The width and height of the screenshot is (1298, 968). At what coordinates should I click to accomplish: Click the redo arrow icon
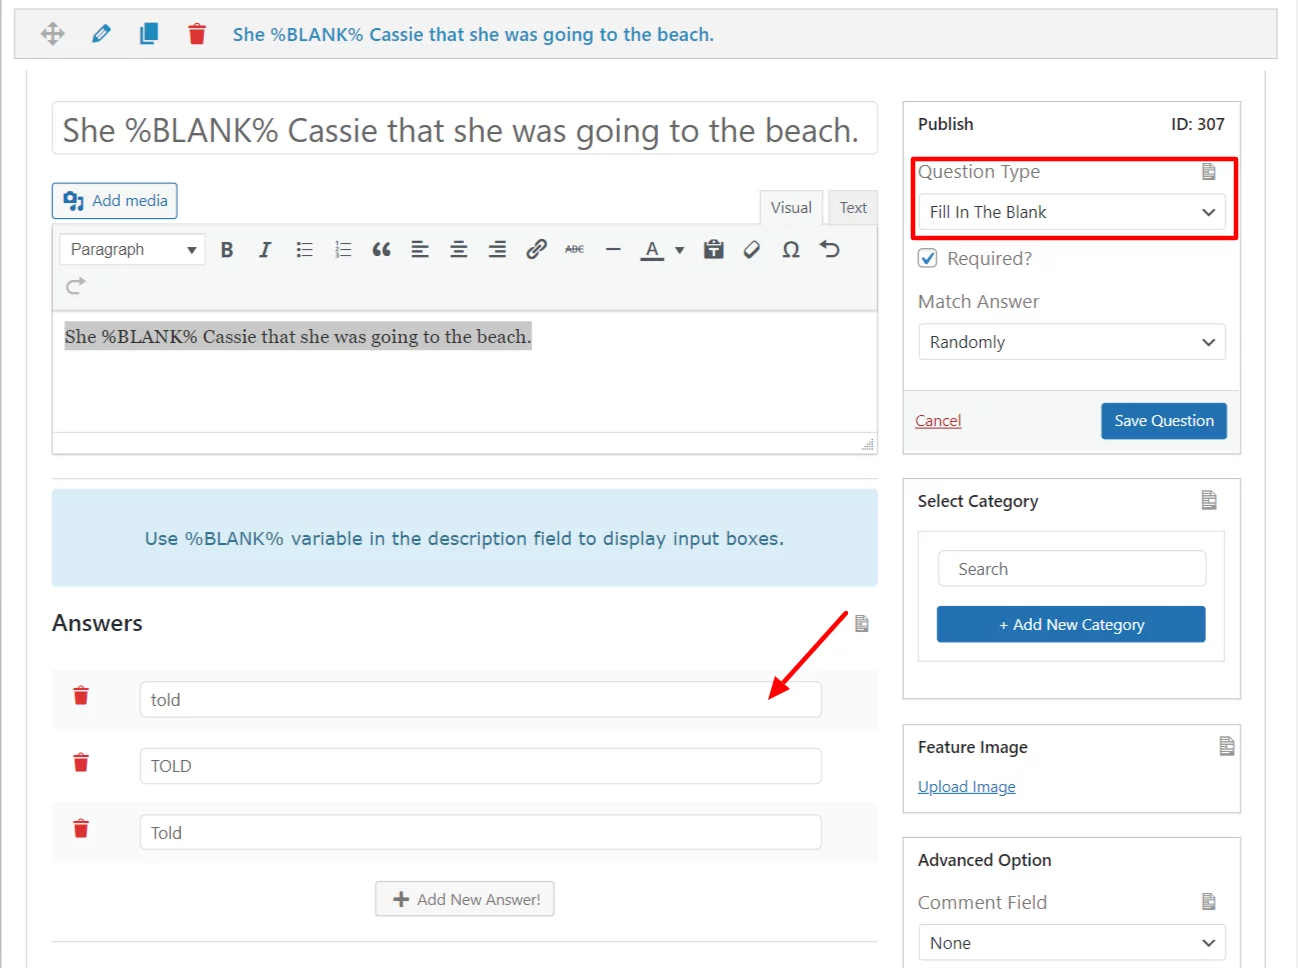coord(76,287)
